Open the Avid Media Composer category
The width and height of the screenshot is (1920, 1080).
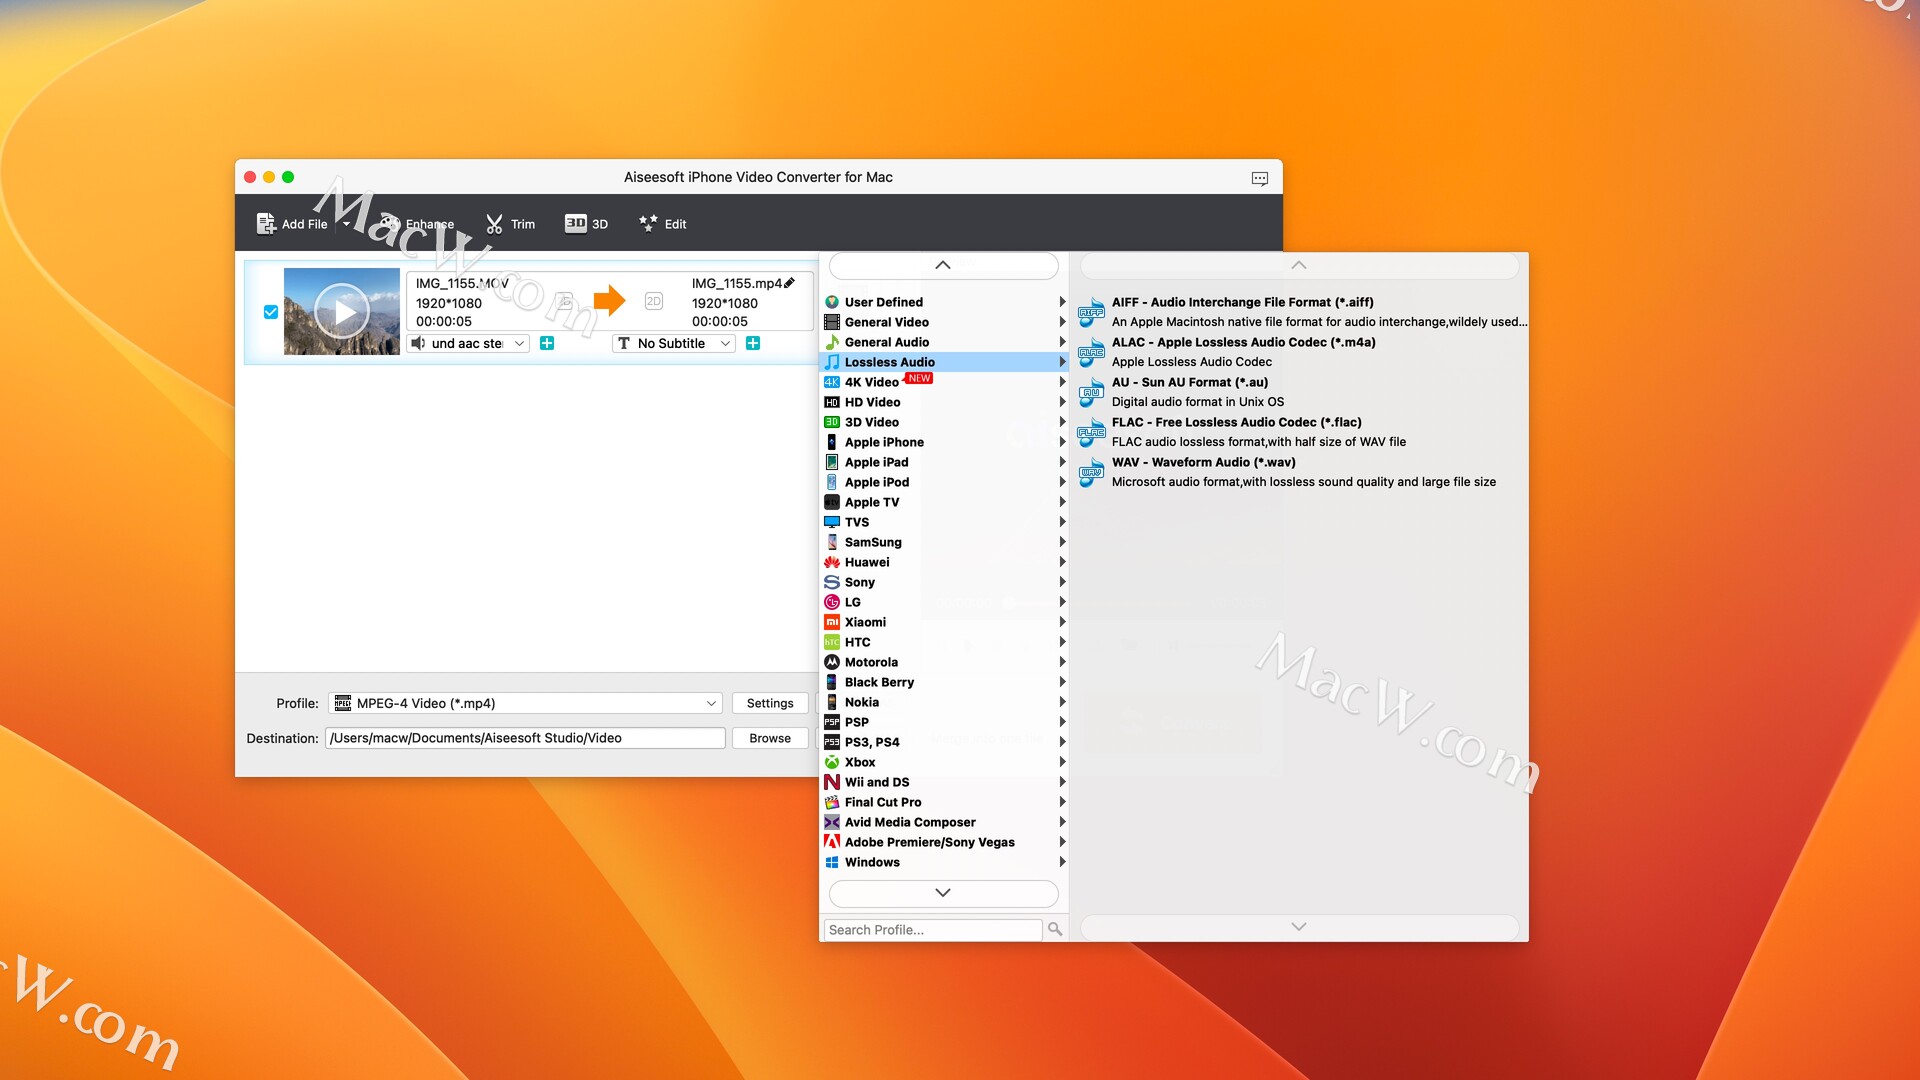coord(944,822)
